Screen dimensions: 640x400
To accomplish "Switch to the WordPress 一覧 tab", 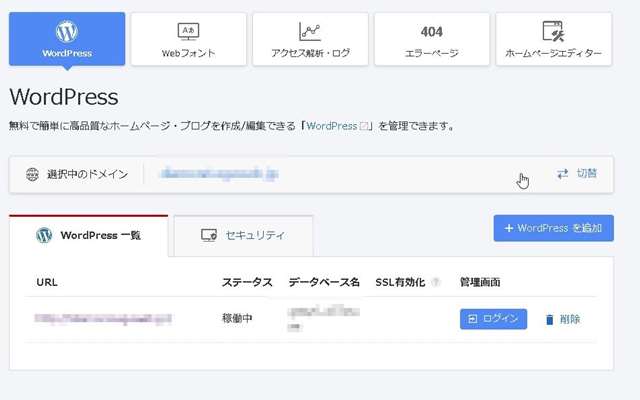I will pos(89,236).
